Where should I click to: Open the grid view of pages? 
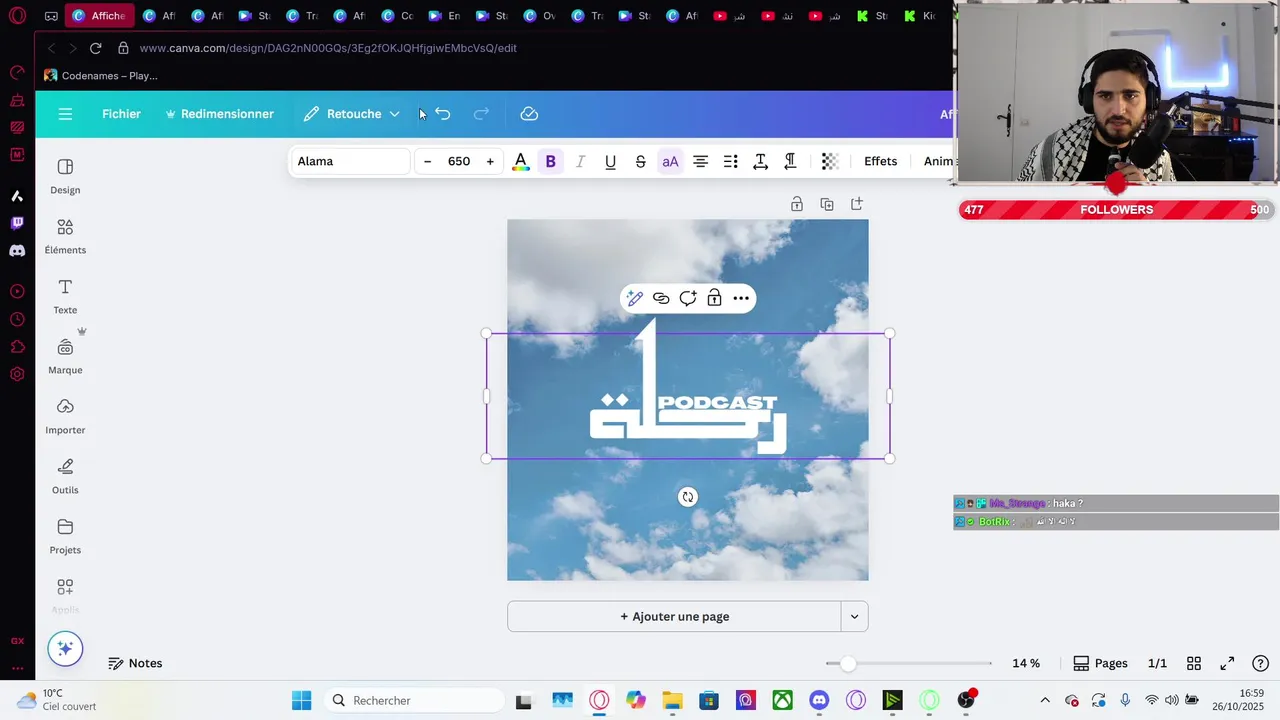click(x=1194, y=663)
